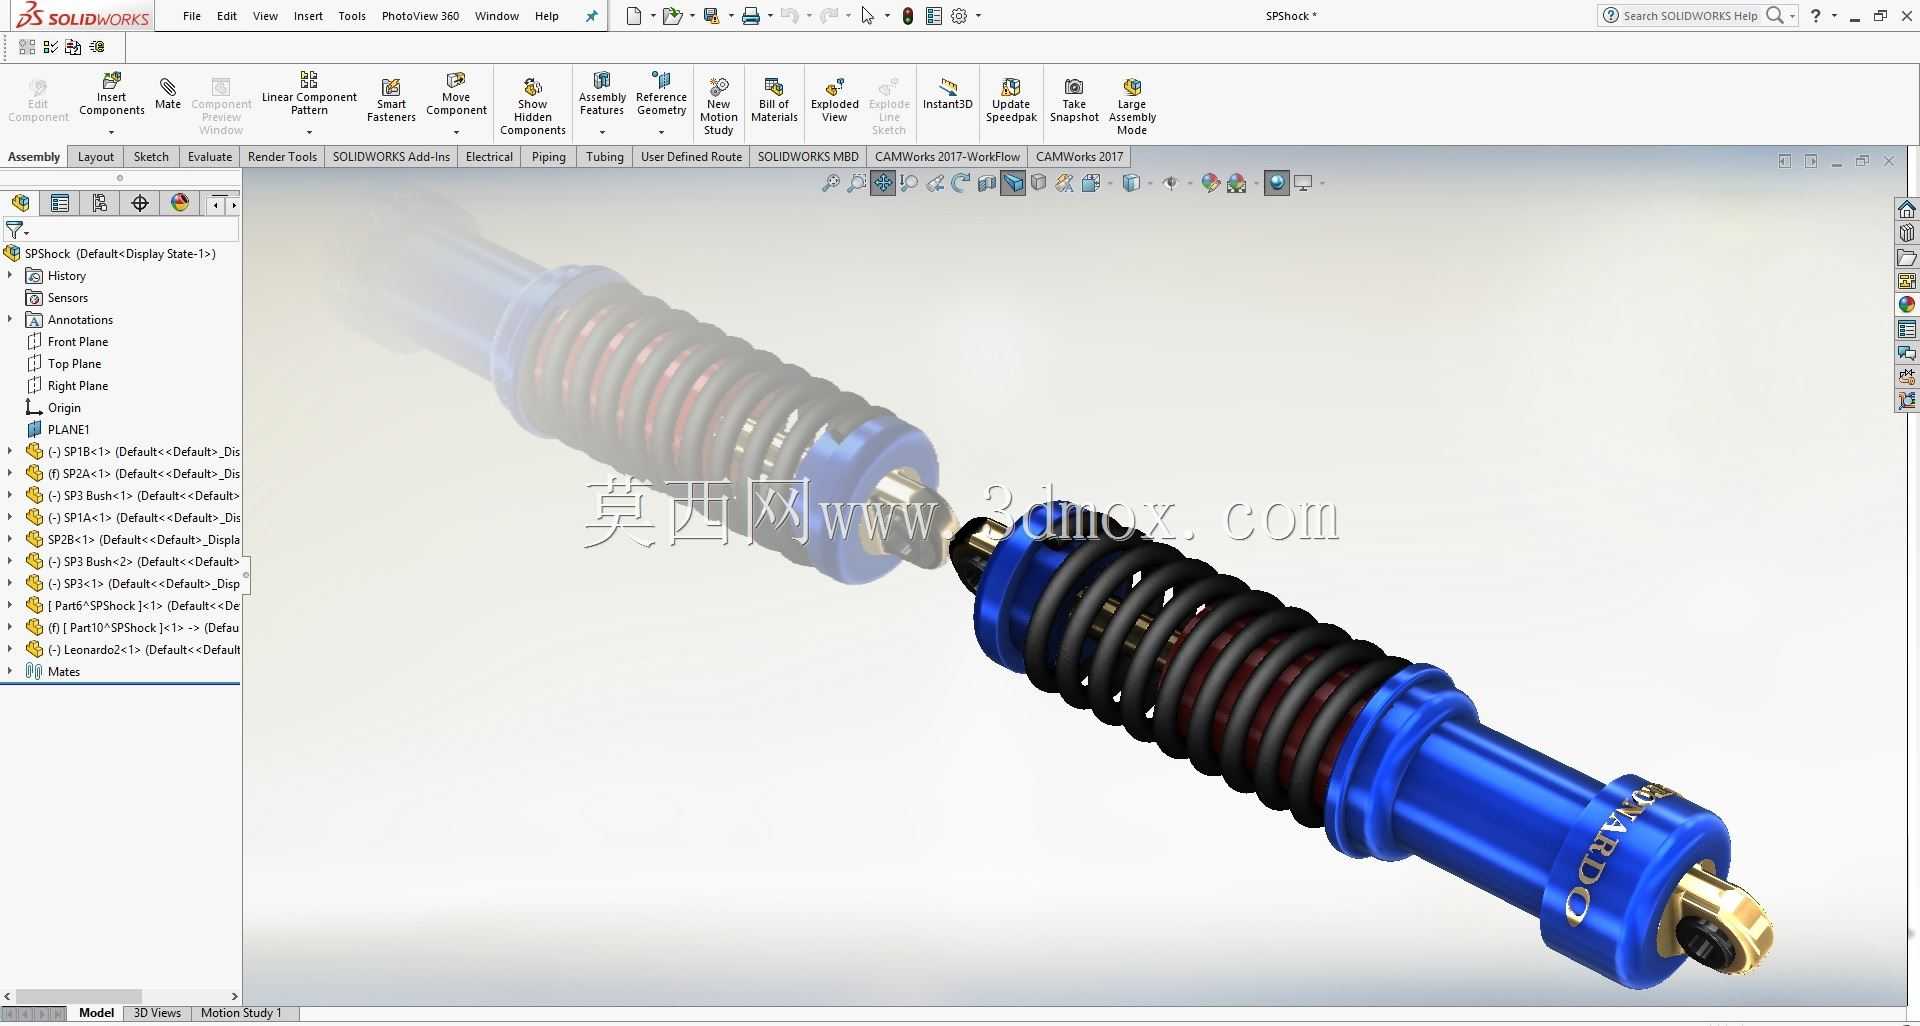Insert a Bill of Materials
The width and height of the screenshot is (1920, 1026).
pos(774,100)
